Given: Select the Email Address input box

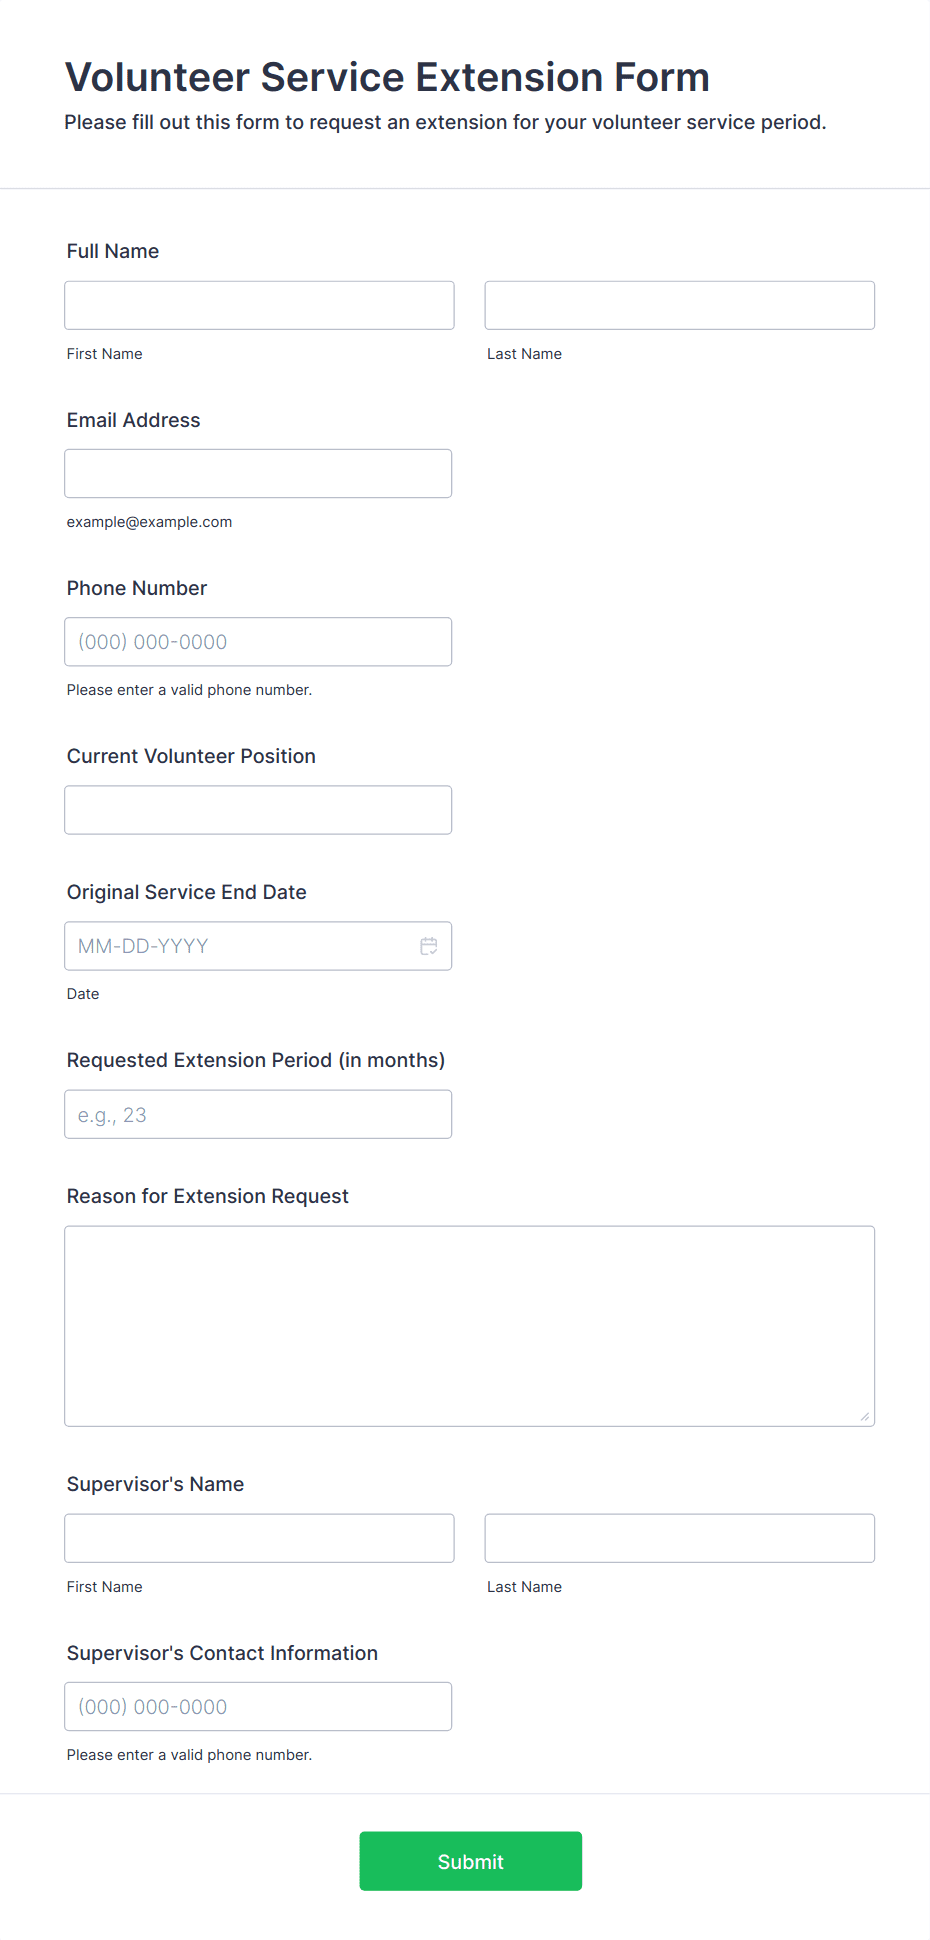Looking at the screenshot, I should (x=258, y=473).
